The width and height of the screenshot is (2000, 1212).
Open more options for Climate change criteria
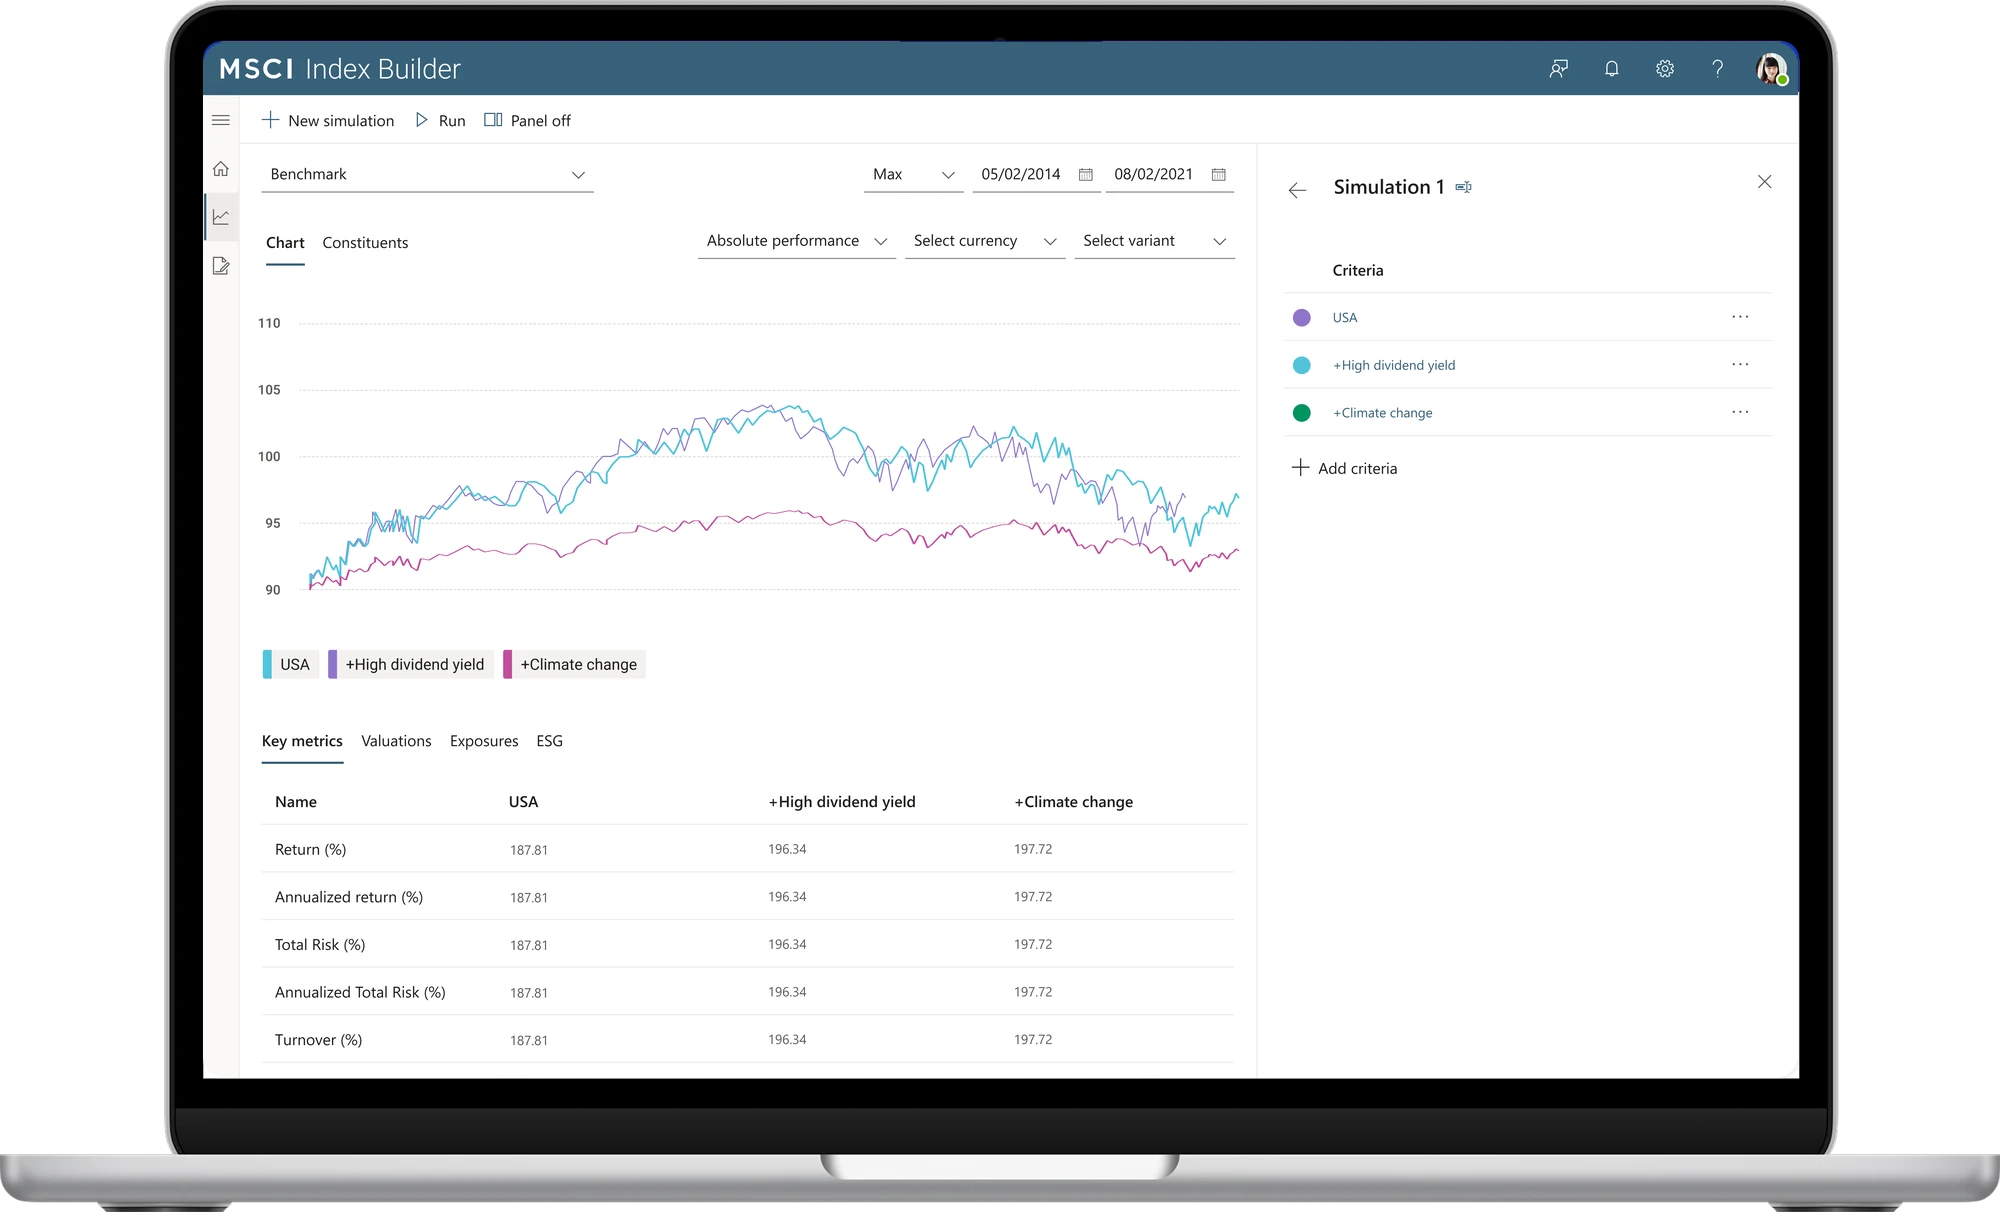(x=1740, y=412)
